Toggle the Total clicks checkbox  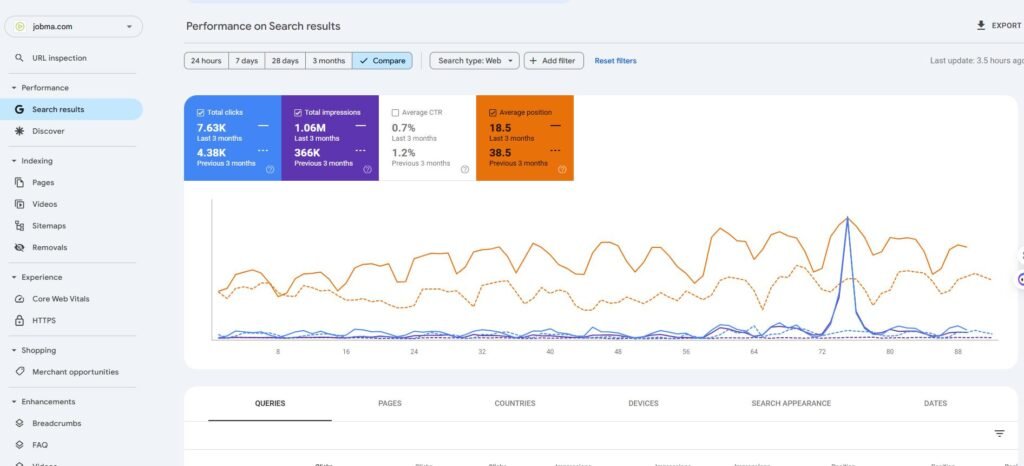pyautogui.click(x=200, y=112)
